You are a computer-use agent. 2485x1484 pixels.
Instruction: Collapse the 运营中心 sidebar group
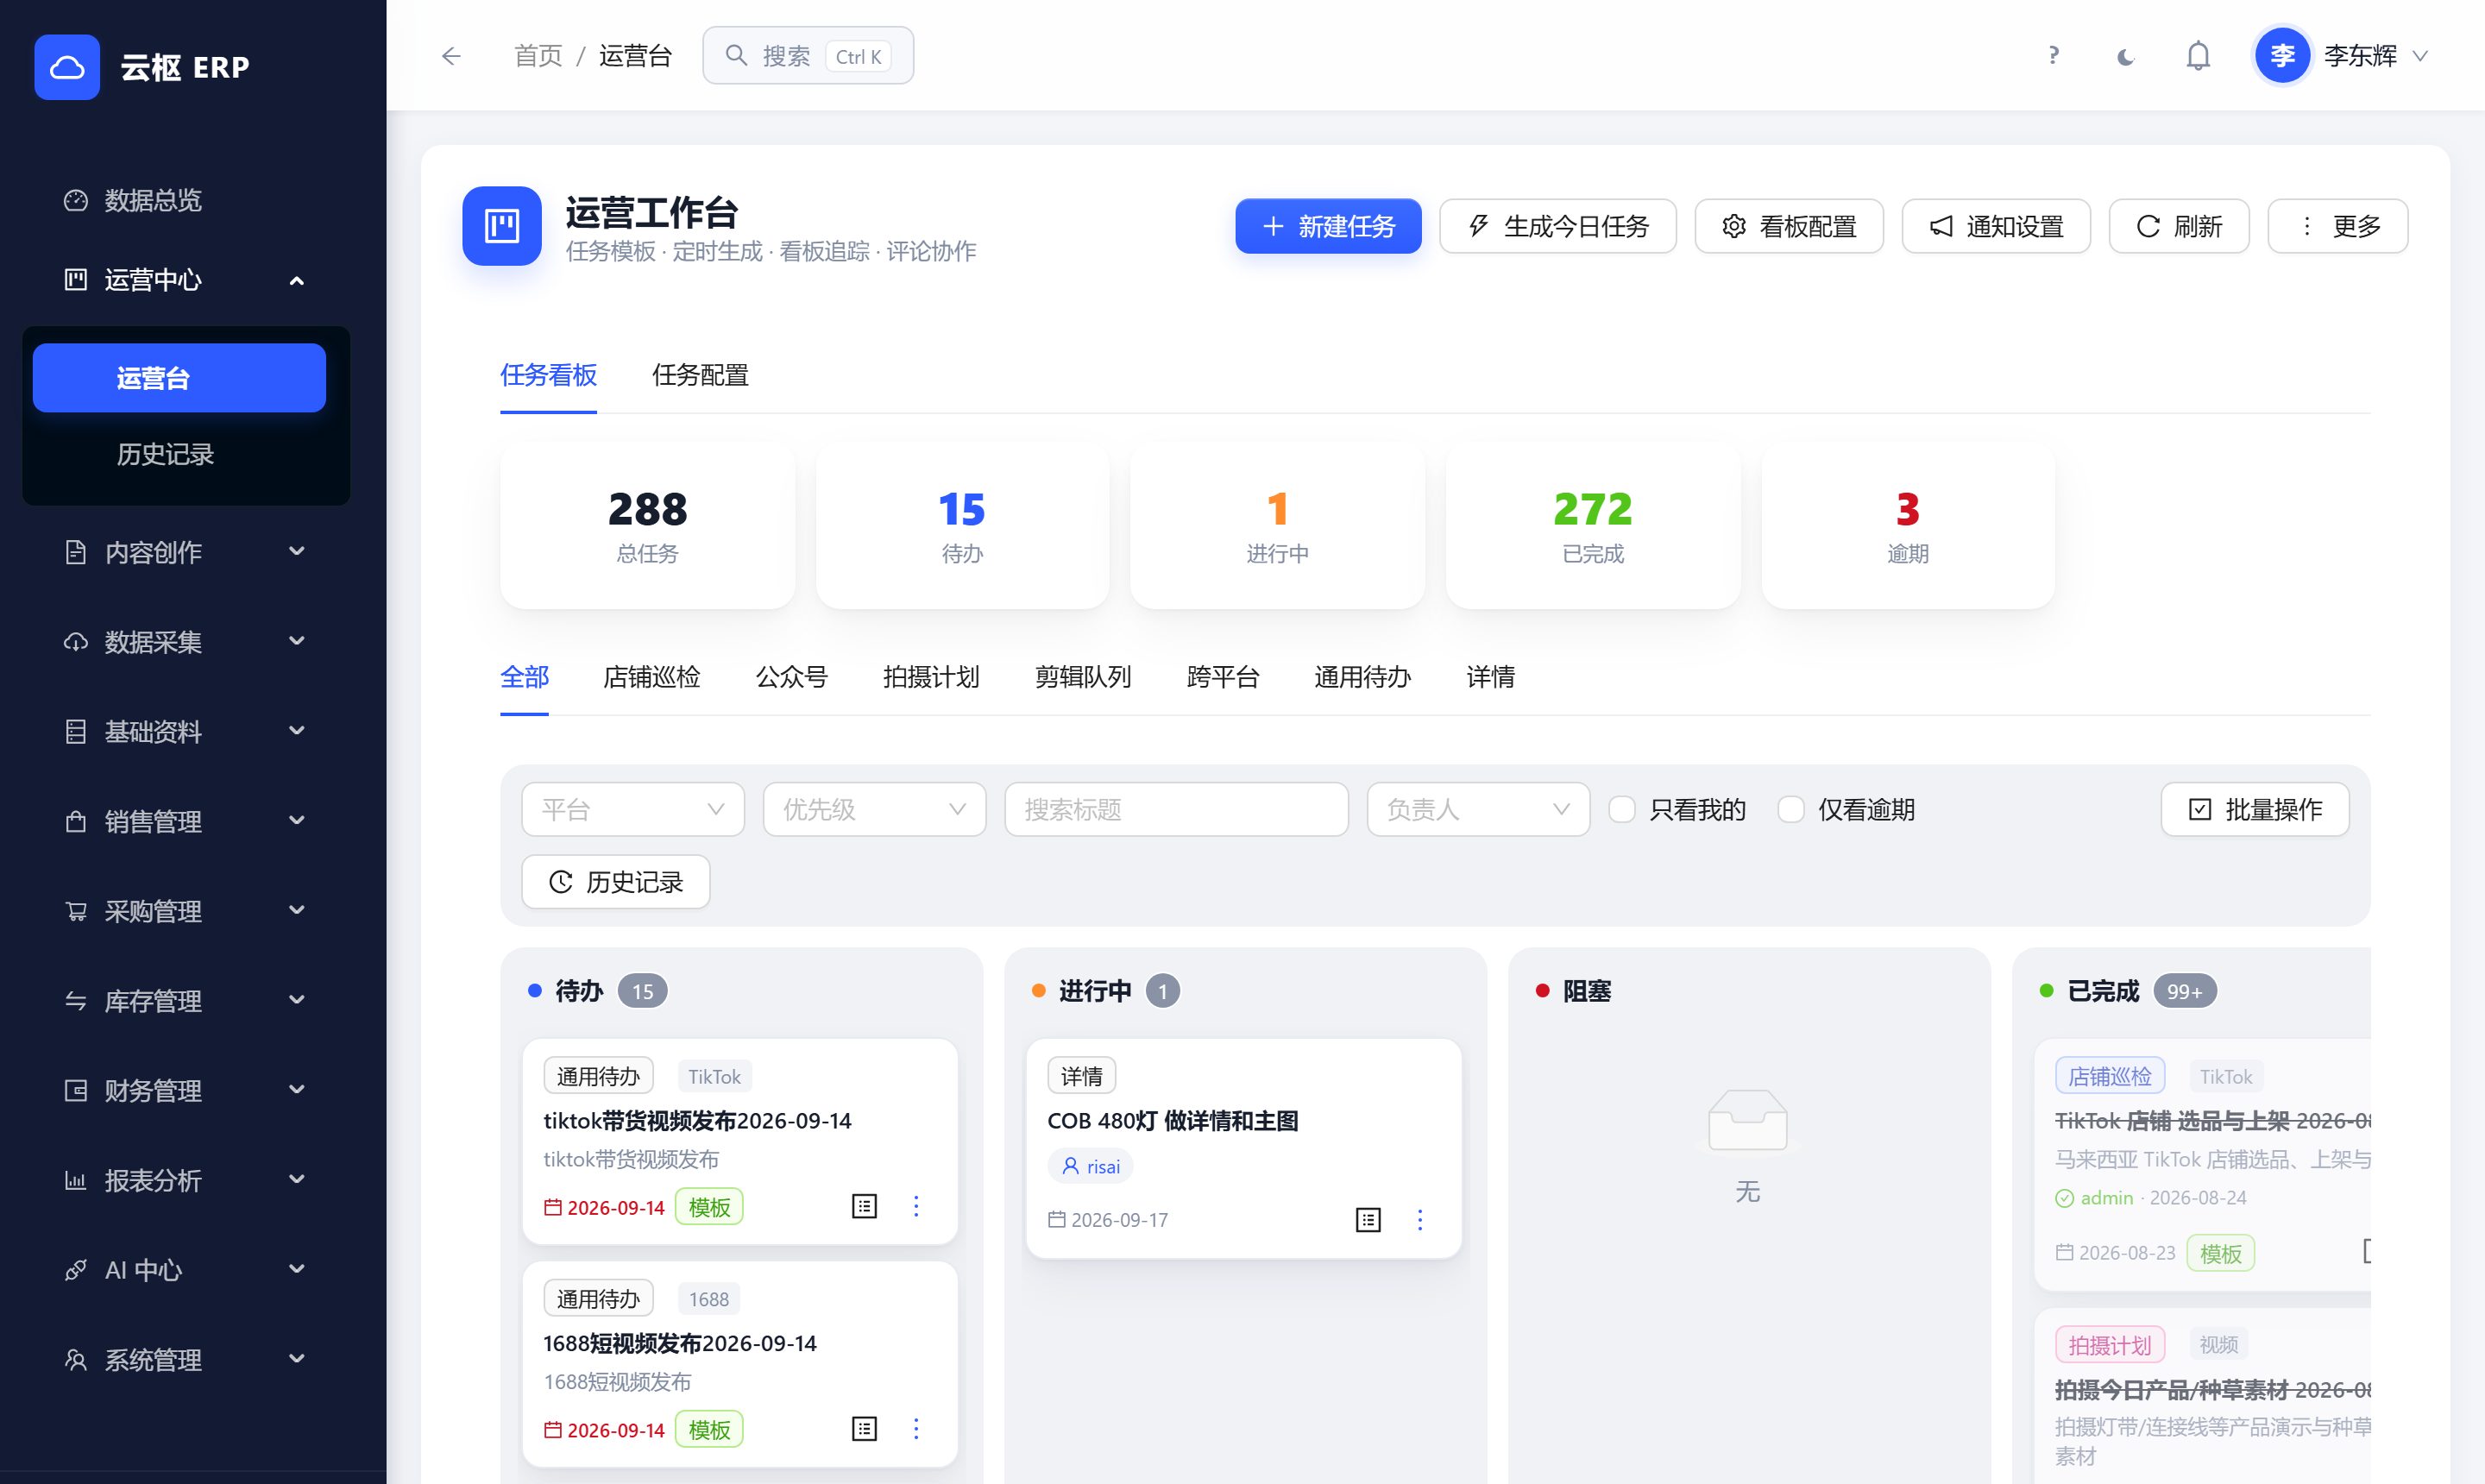point(297,281)
